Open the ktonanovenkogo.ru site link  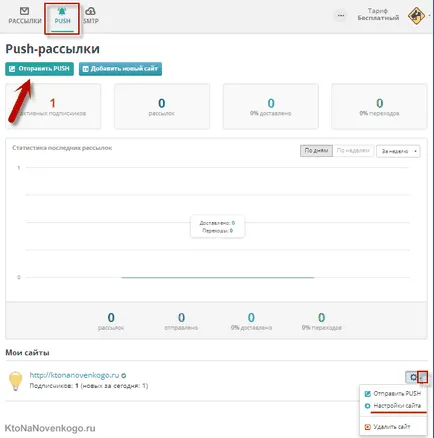pos(74,375)
